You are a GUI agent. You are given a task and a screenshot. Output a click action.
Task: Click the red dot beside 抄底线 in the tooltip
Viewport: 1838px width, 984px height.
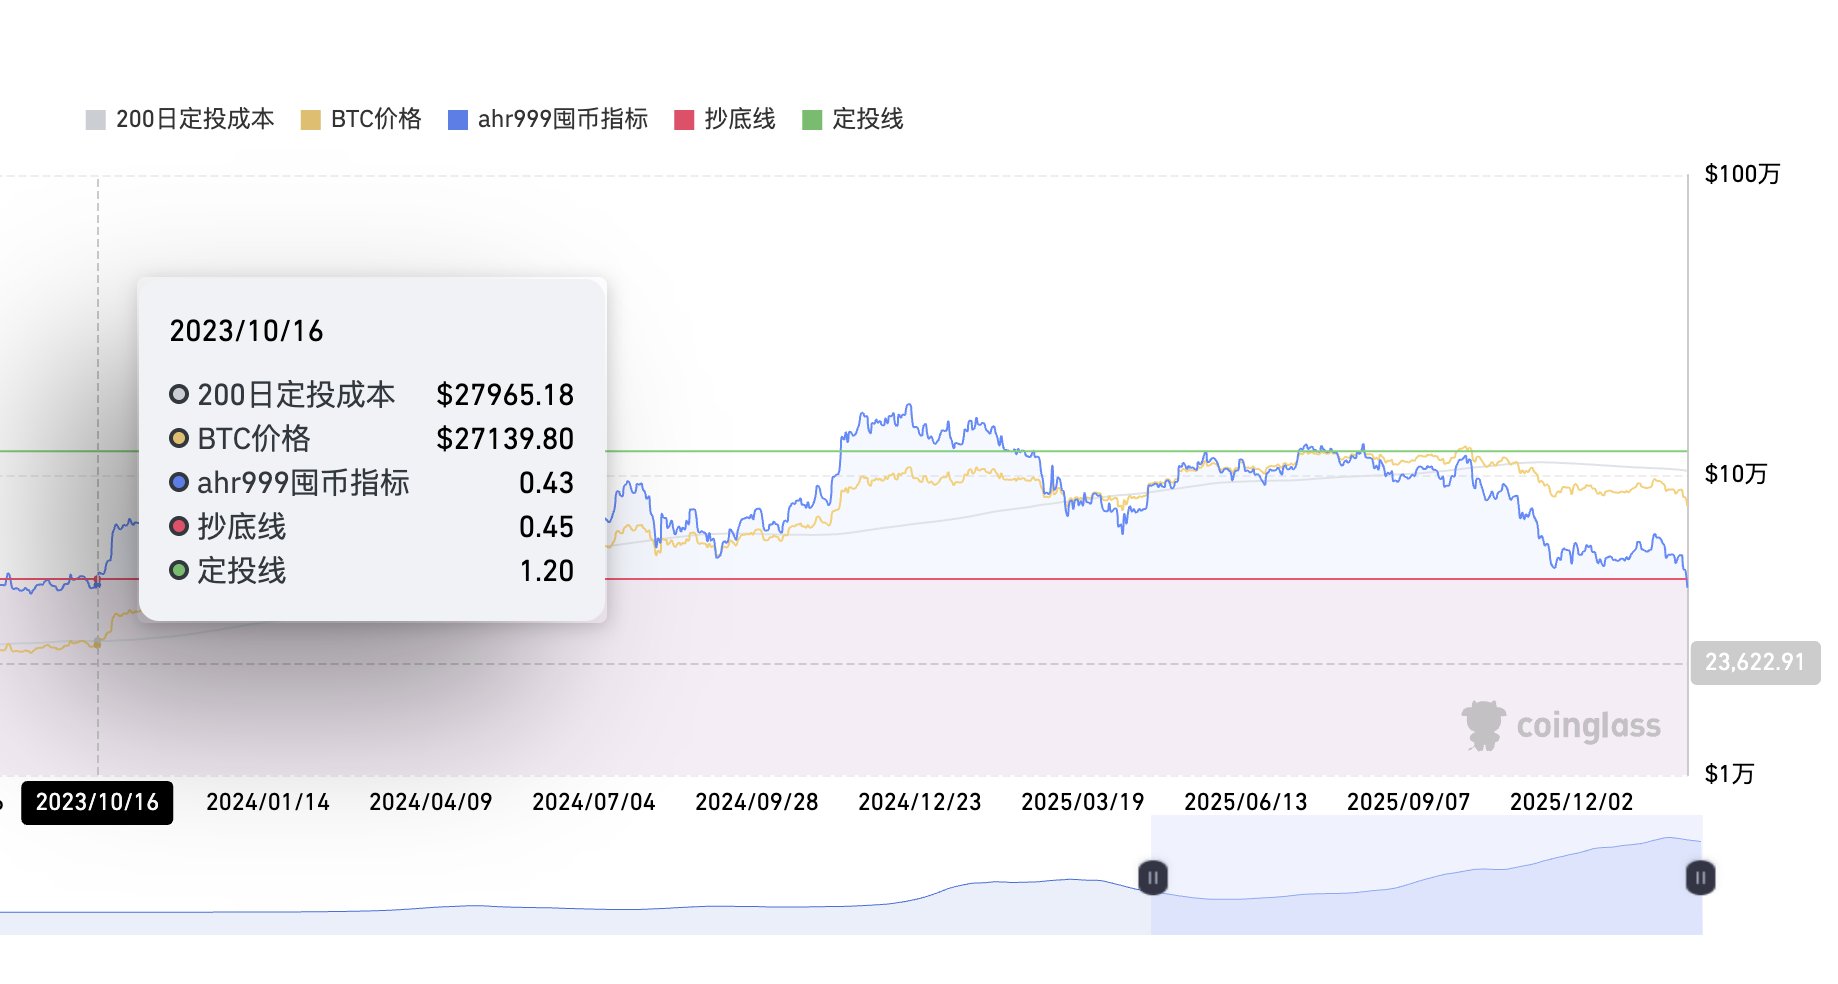(x=178, y=526)
